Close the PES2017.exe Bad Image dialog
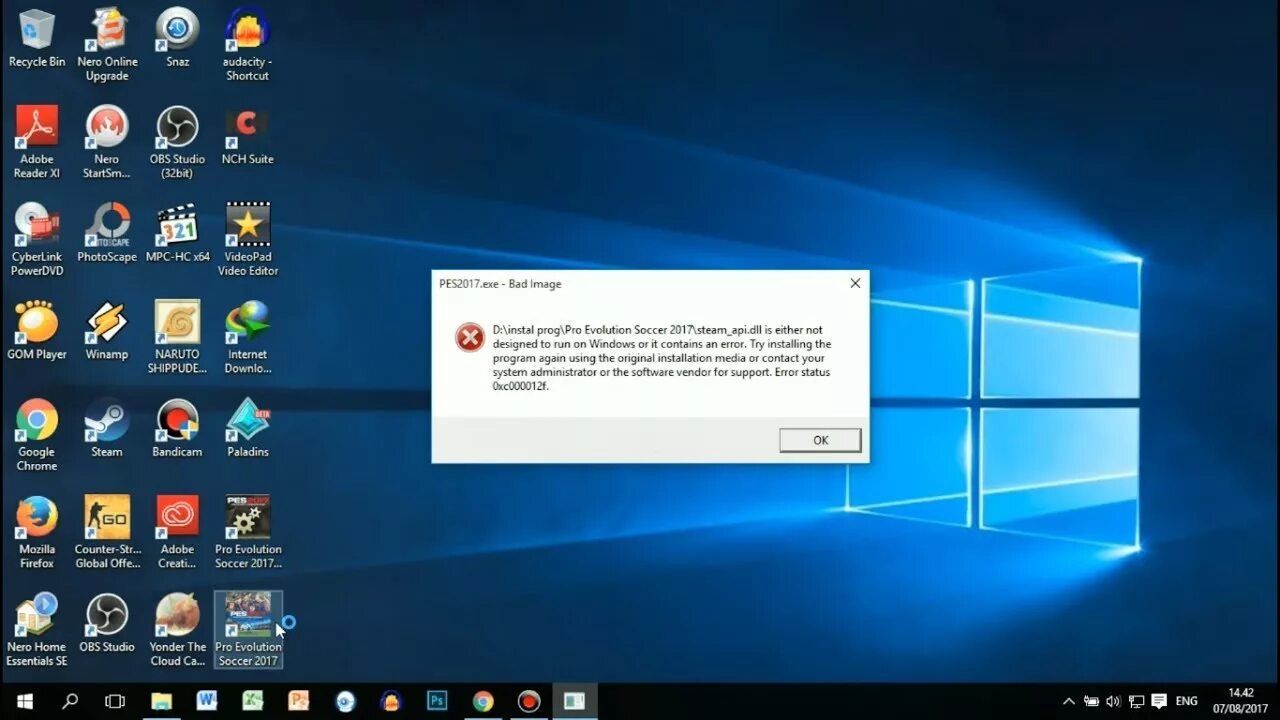Viewport: 1280px width, 720px height. pos(855,284)
